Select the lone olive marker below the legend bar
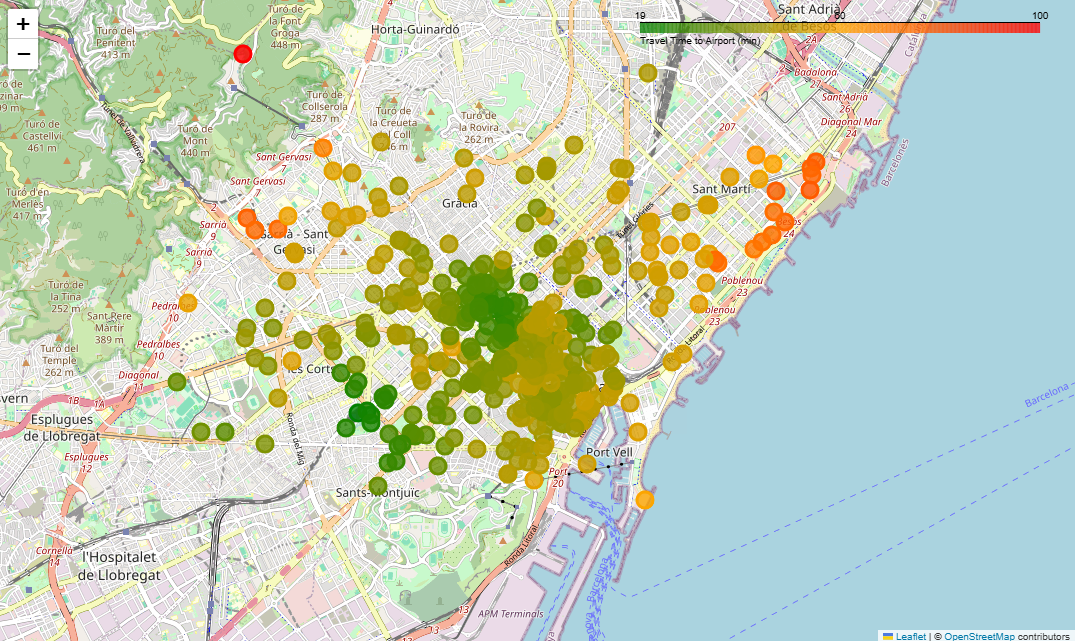This screenshot has height=641, width=1078. (x=648, y=72)
